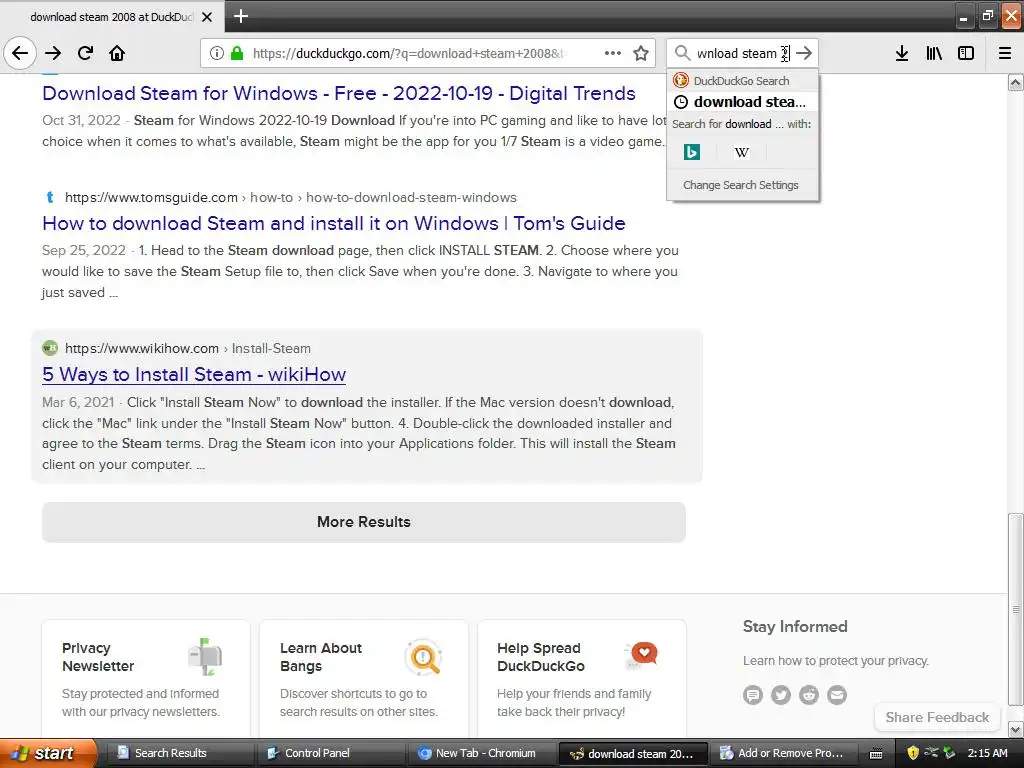The image size is (1024, 768).
Task: Search with Wikipedia engine icon
Action: click(741, 152)
